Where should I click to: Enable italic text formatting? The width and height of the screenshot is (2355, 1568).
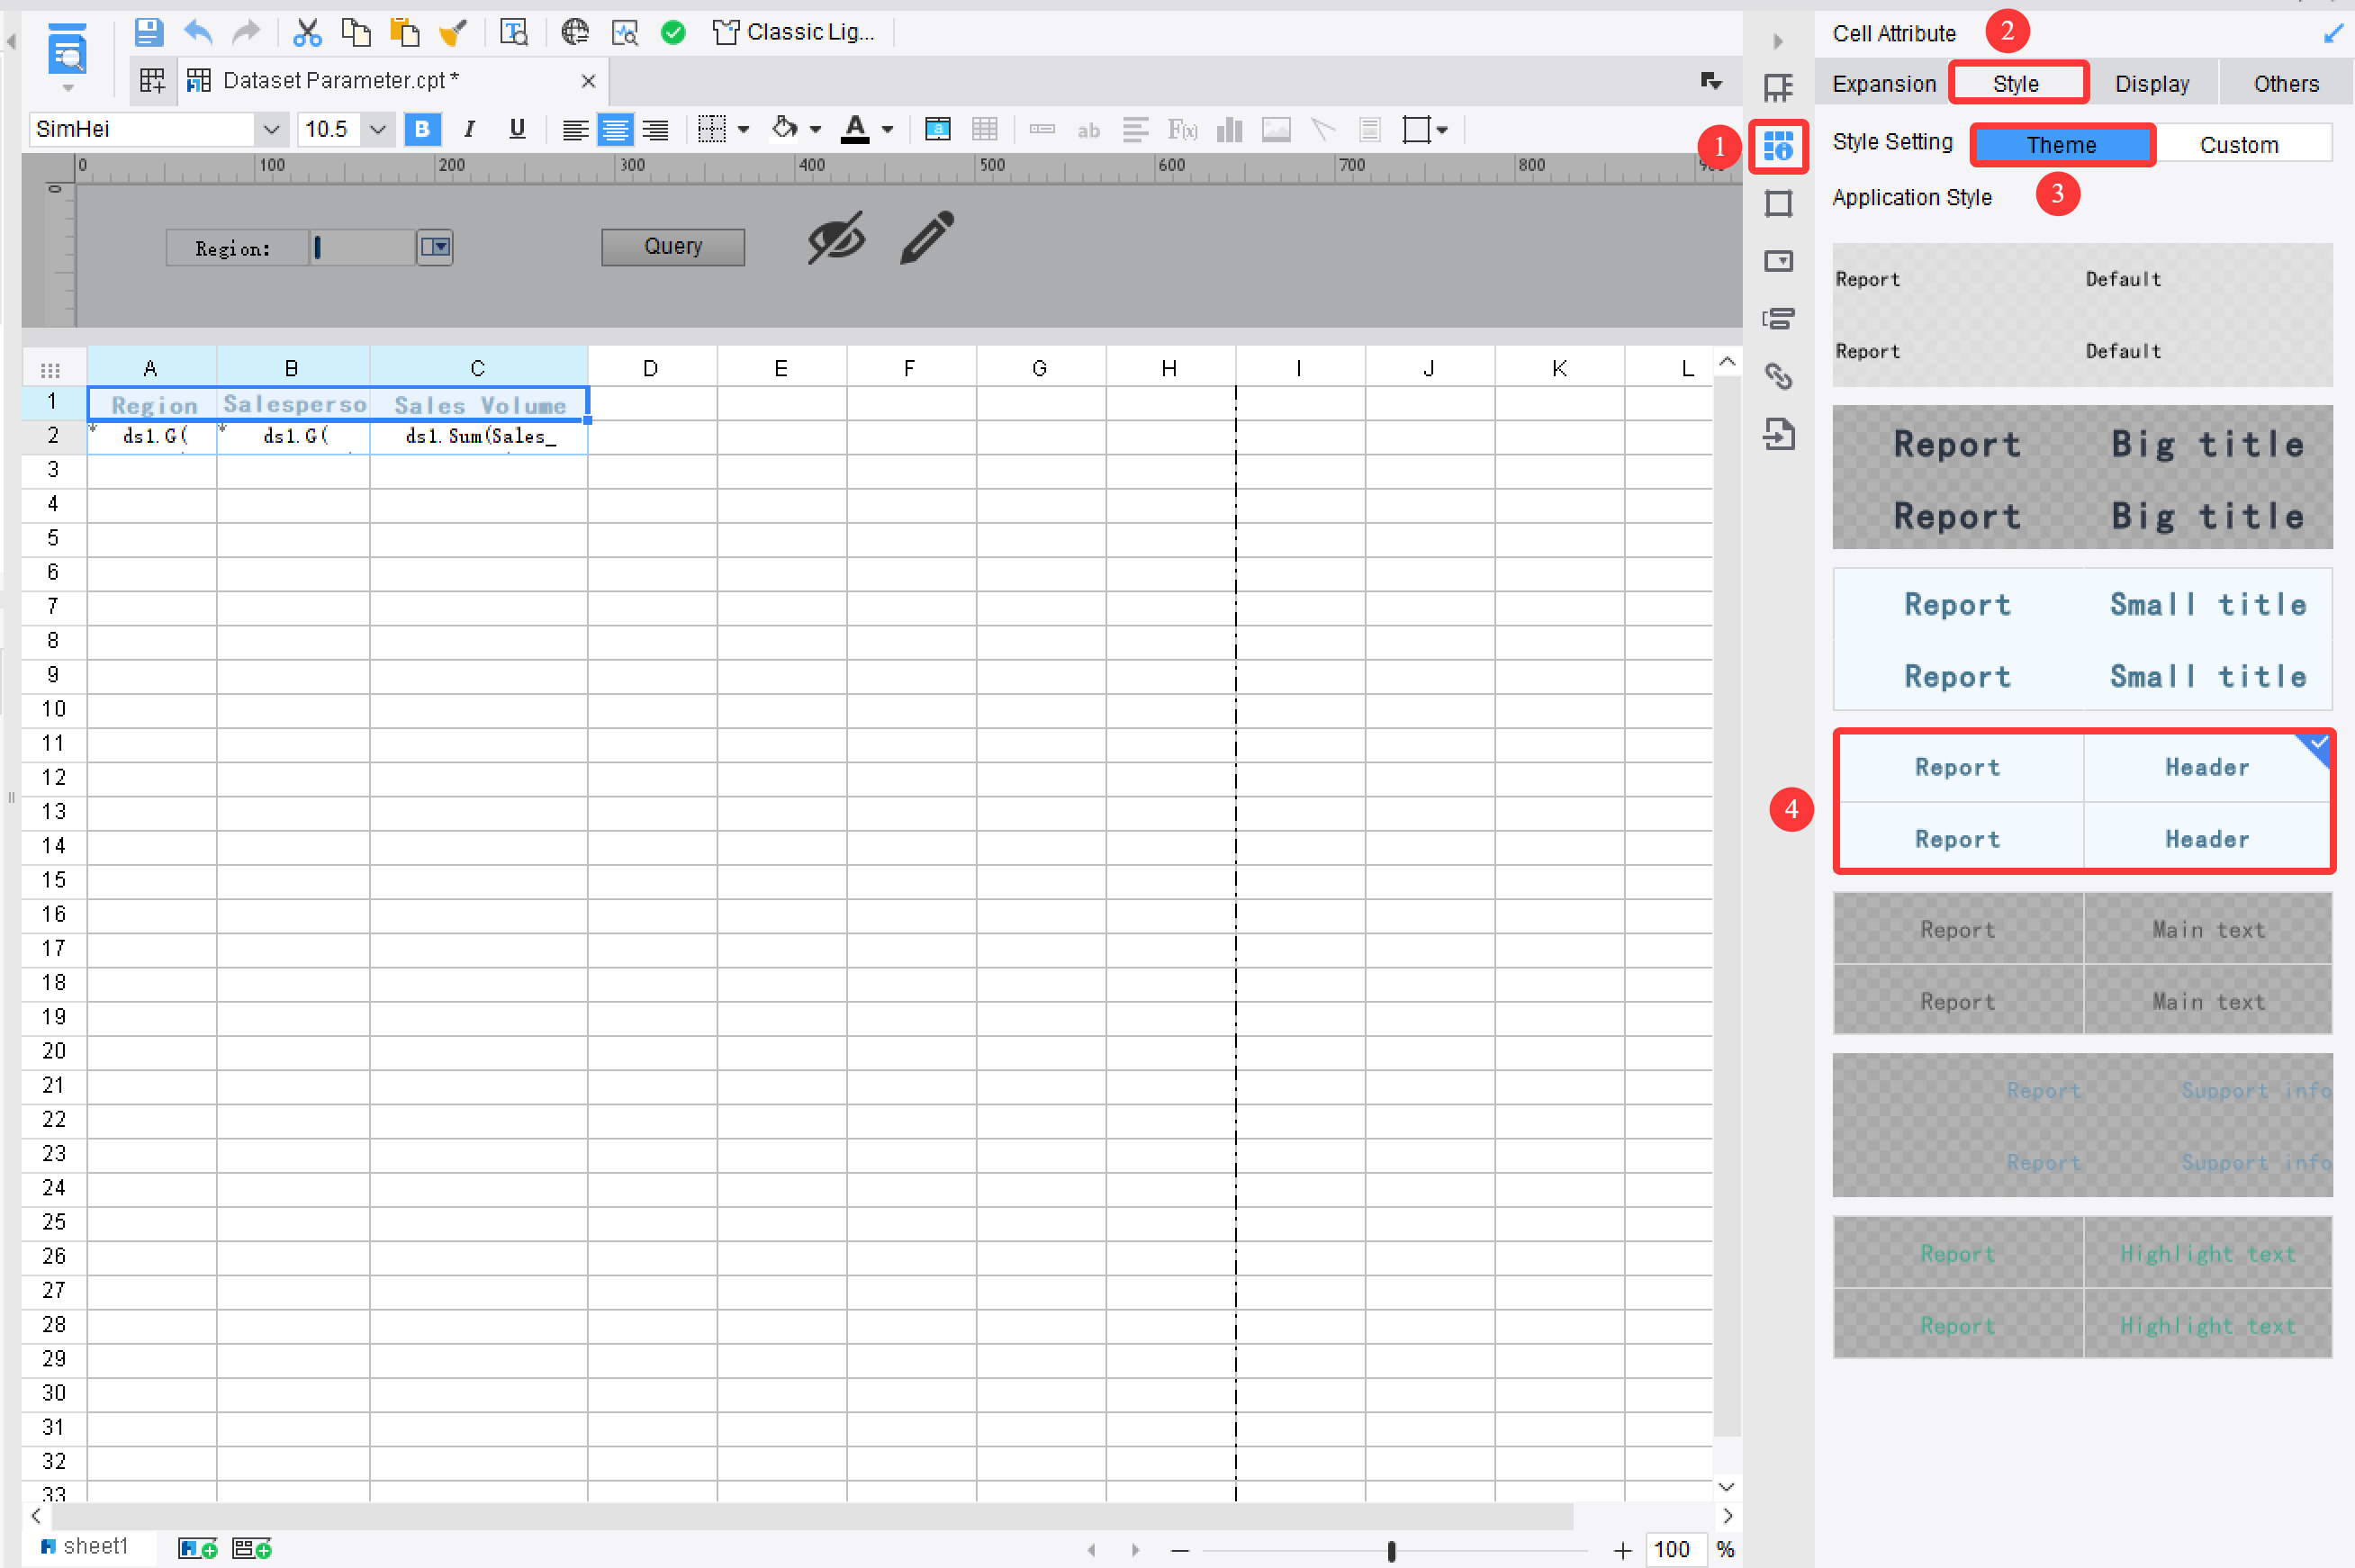(x=468, y=129)
